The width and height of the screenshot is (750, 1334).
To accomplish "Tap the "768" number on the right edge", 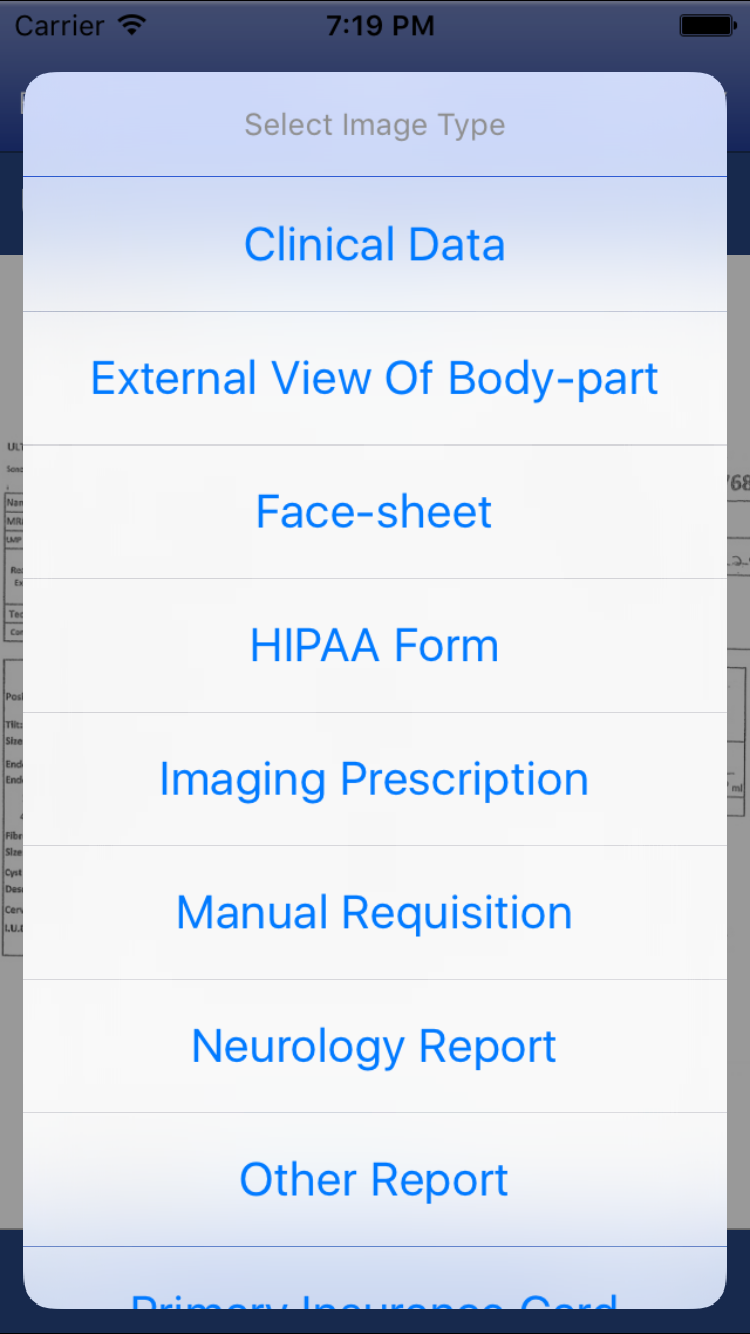I will click(x=742, y=480).
